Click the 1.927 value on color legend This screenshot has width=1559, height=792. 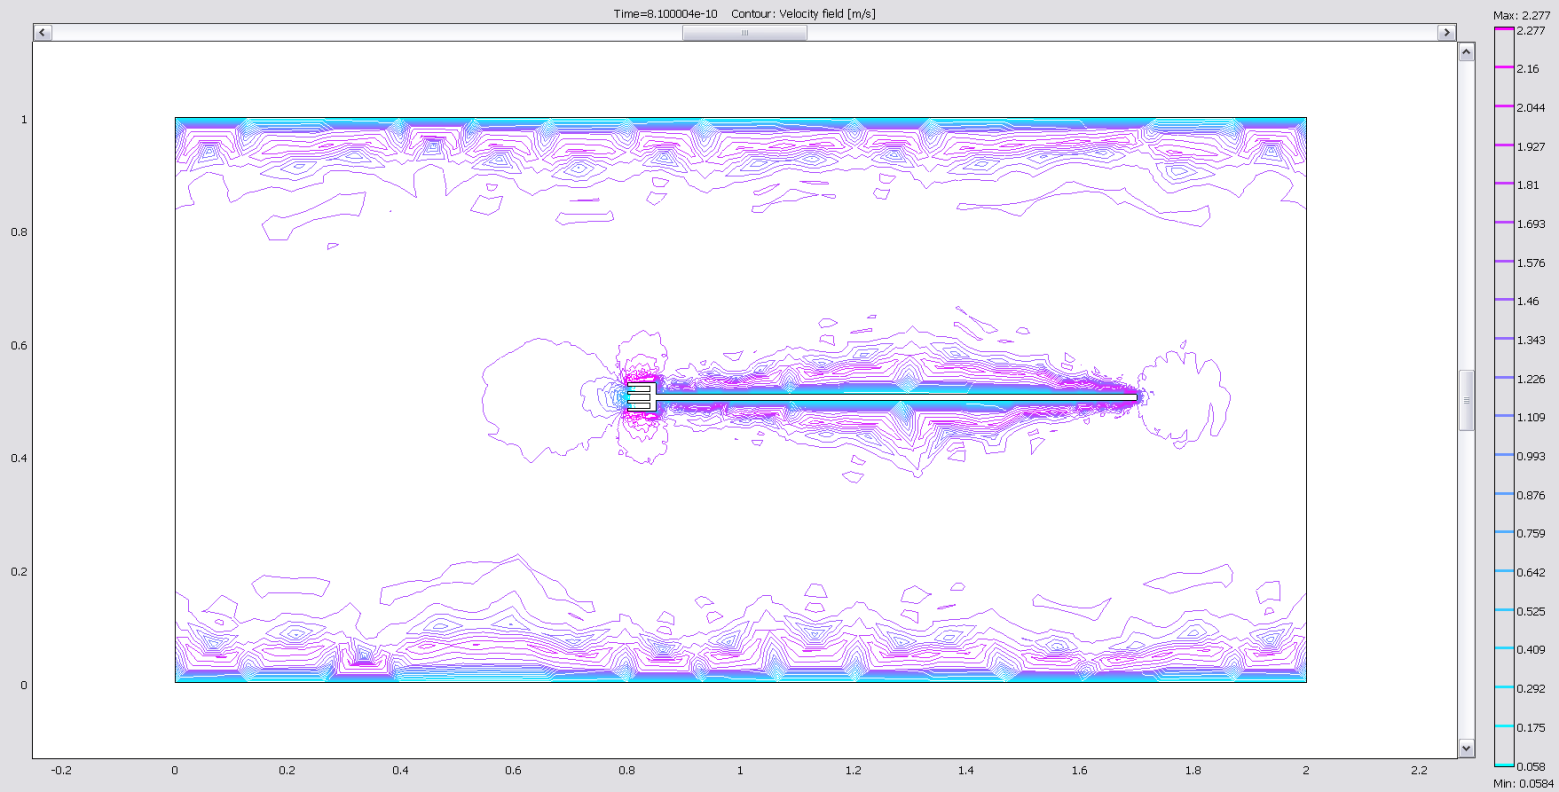tap(1531, 146)
